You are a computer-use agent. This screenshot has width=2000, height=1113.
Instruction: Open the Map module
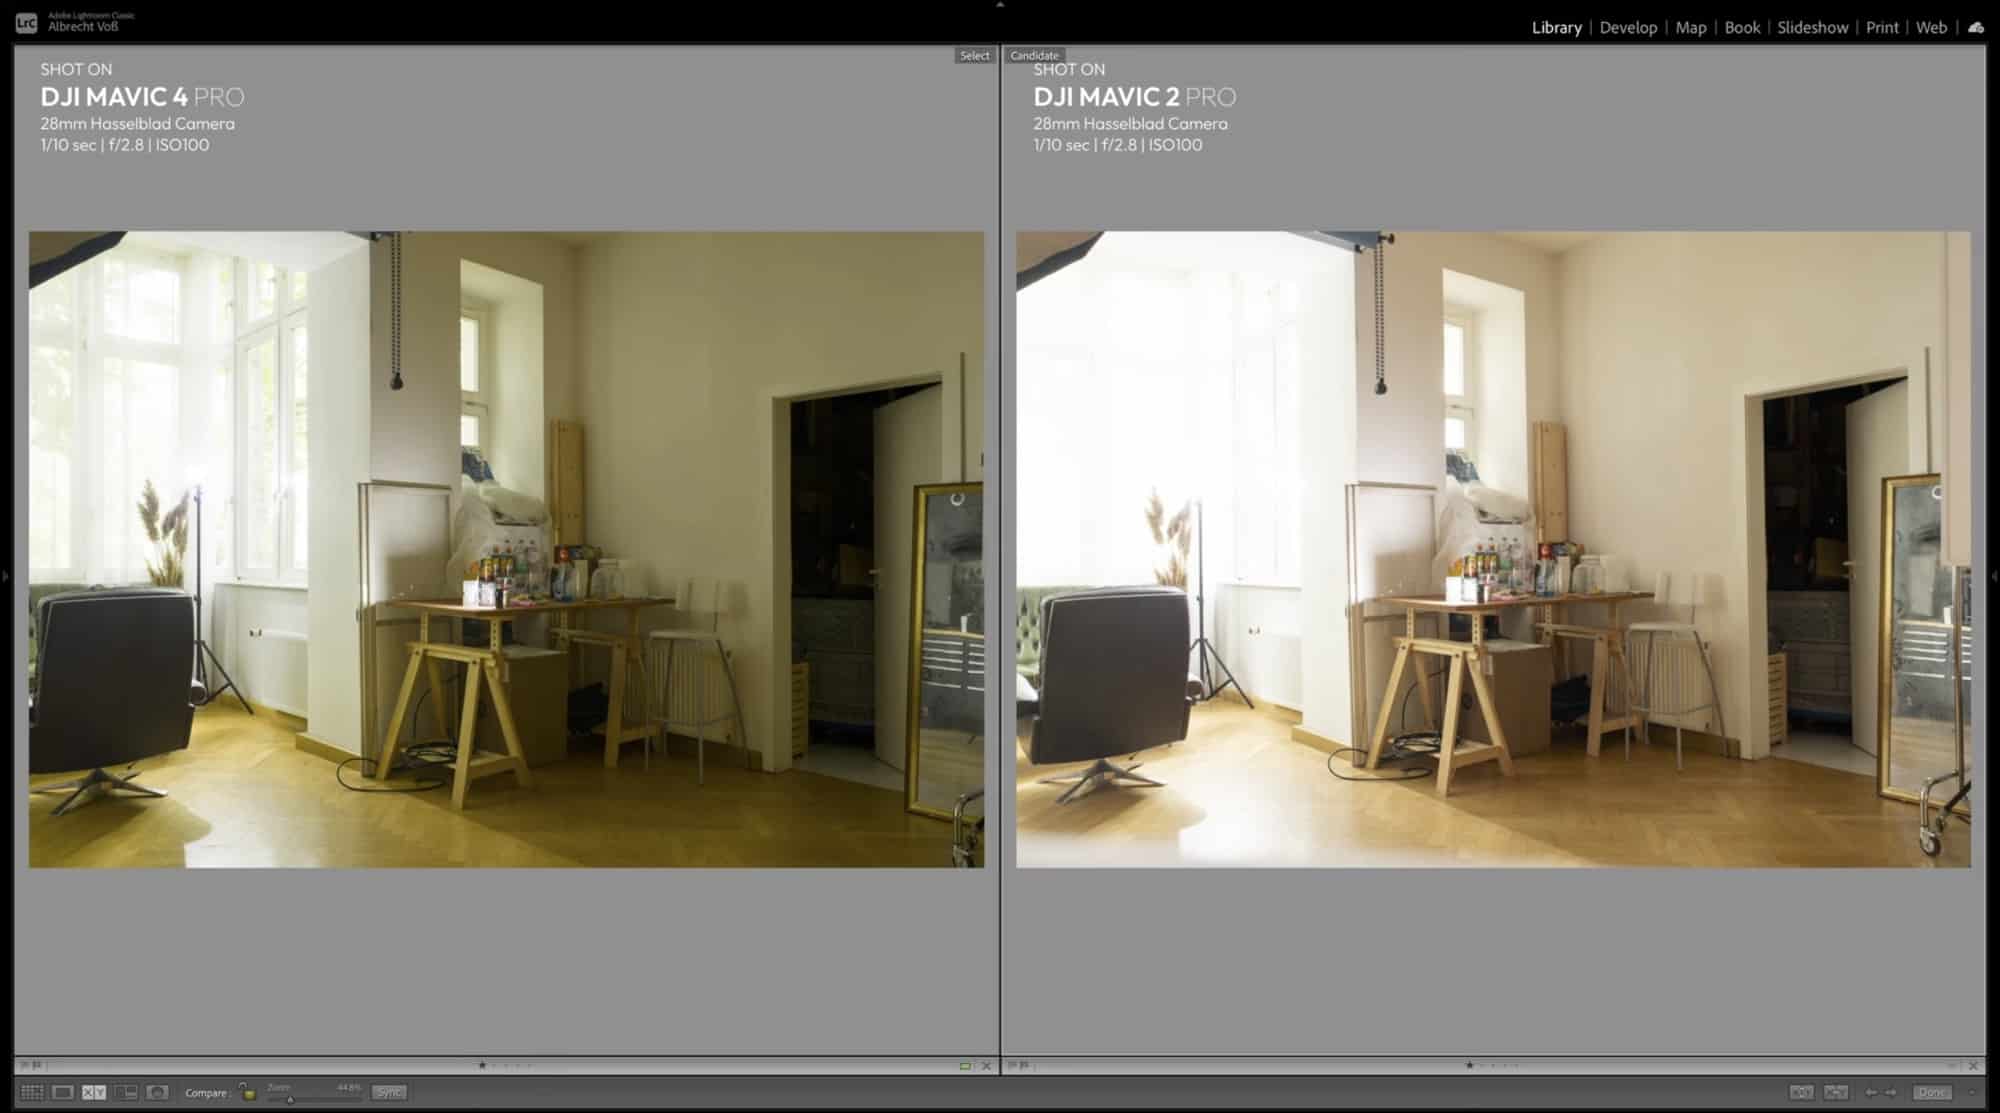click(1691, 27)
